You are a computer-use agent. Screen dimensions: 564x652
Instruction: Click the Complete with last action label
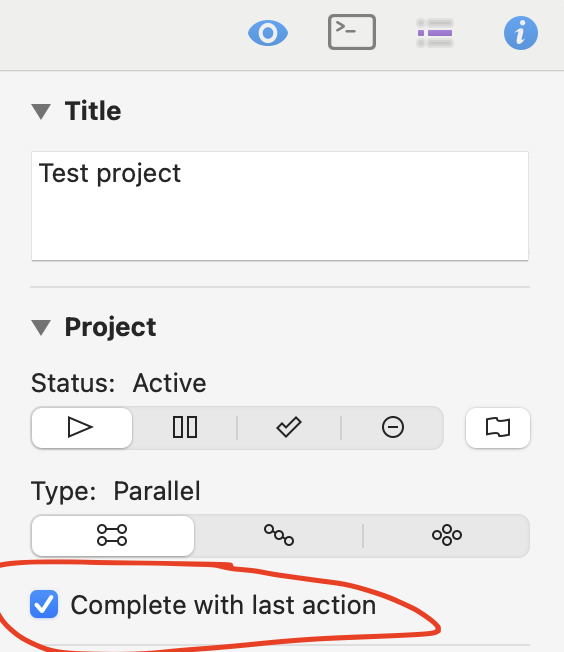(x=223, y=605)
